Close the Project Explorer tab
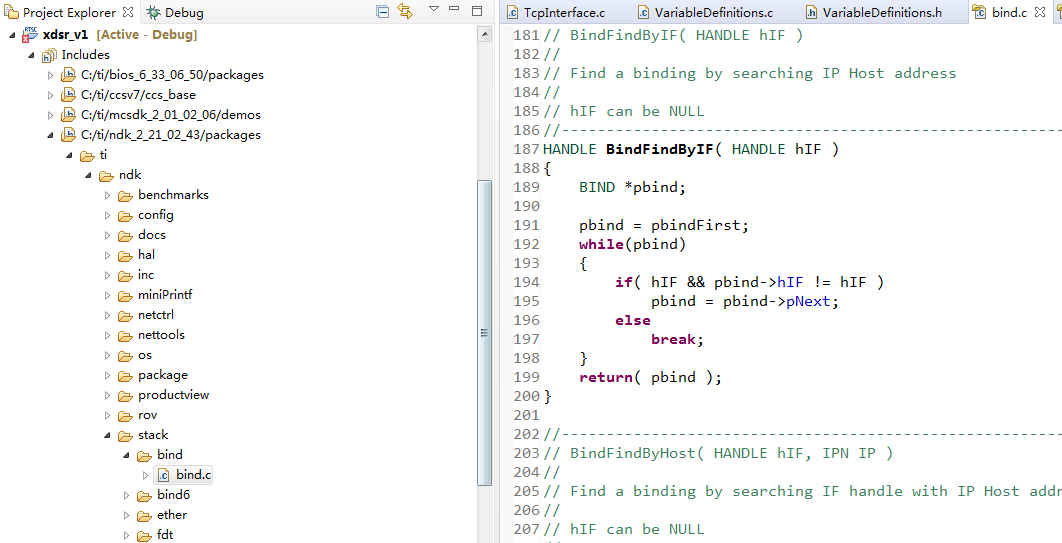1062x543 pixels. coord(128,12)
